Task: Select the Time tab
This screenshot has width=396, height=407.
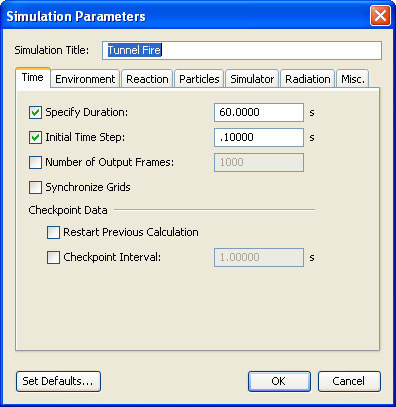Action: (33, 78)
